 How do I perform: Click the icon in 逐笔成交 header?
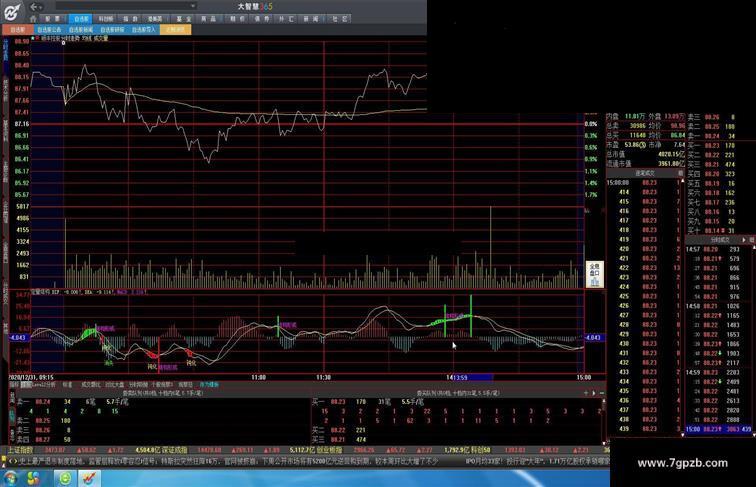click(680, 173)
